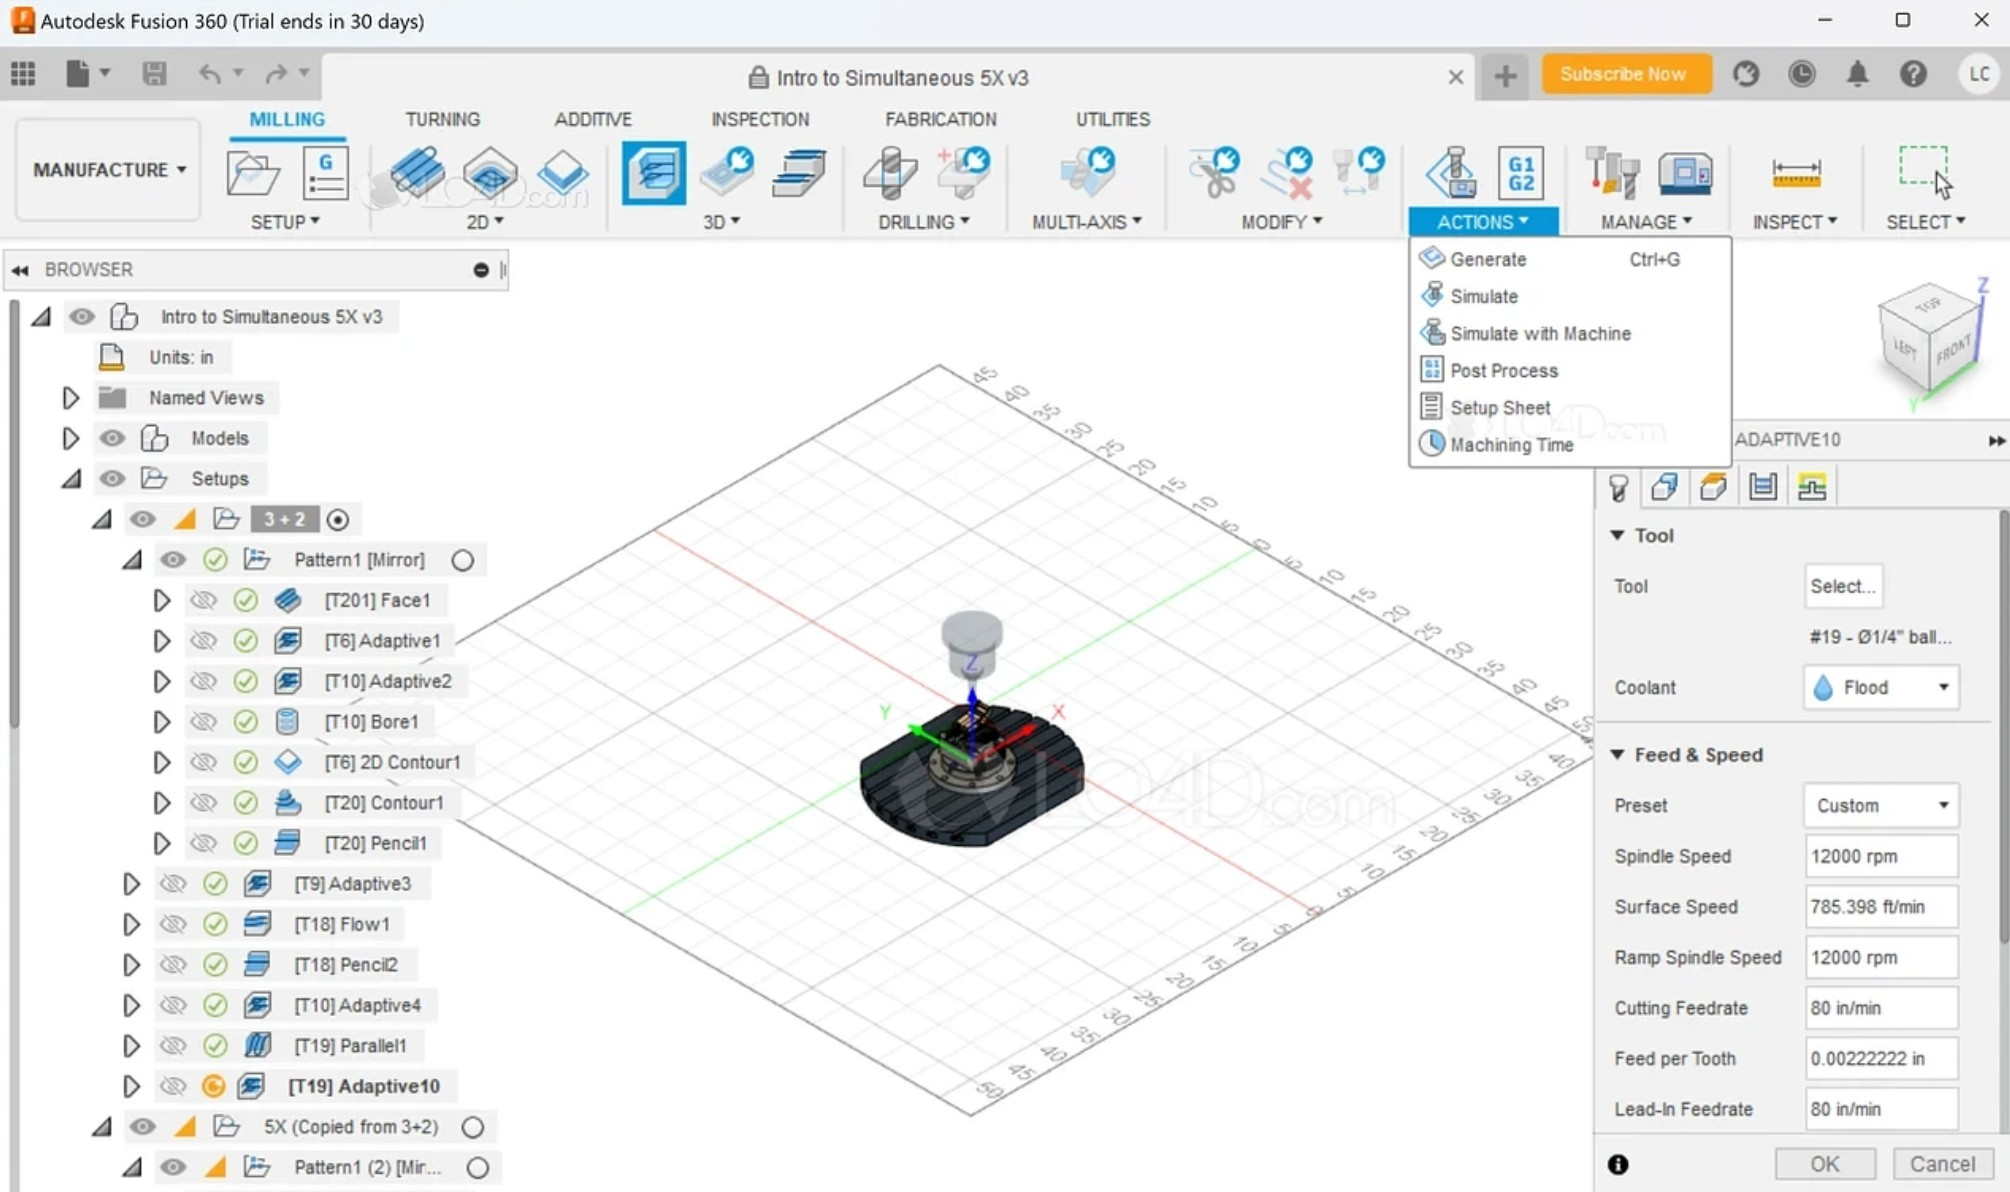Click the Cutting Feedrate input field
Image resolution: width=2010 pixels, height=1192 pixels.
coord(1881,1008)
